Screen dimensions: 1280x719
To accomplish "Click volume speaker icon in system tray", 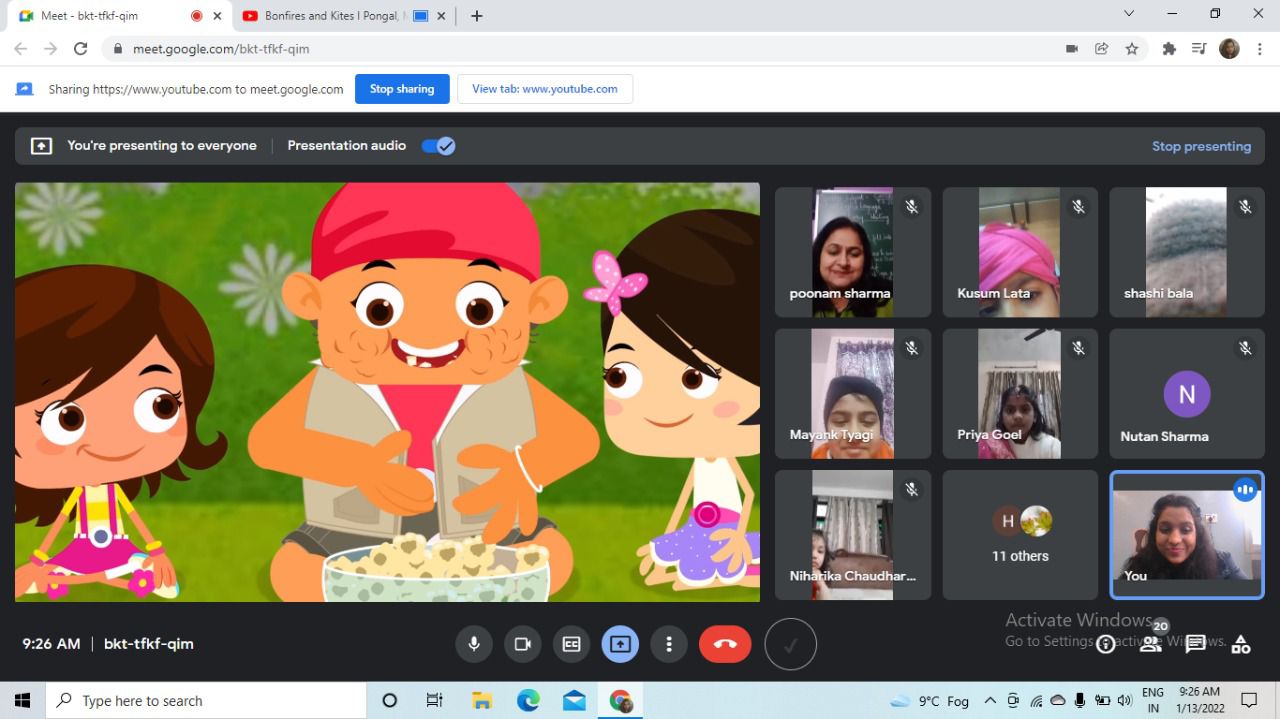I will pyautogui.click(x=1124, y=701).
